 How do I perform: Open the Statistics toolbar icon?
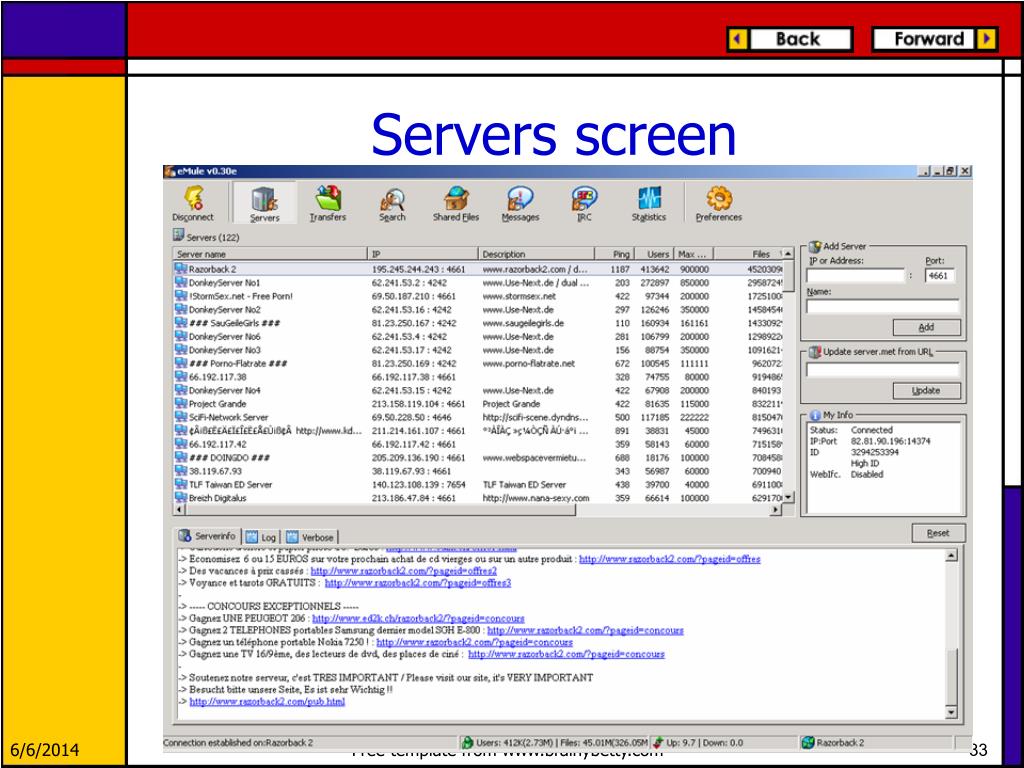648,198
